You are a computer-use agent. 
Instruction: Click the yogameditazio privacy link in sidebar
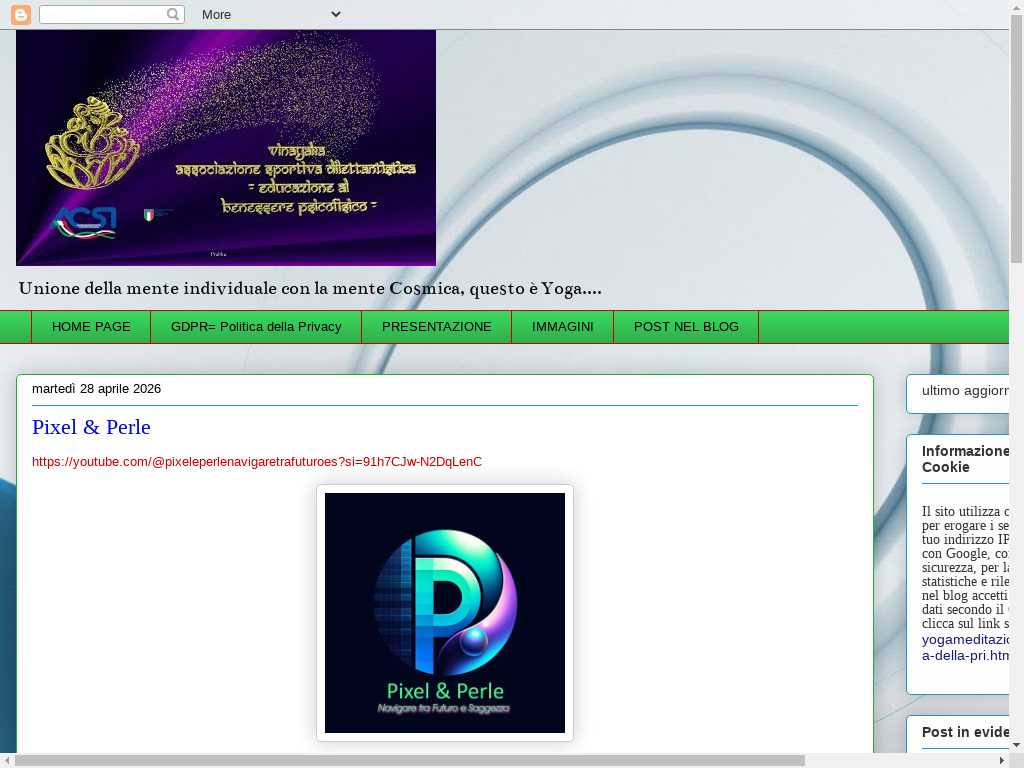(965, 647)
